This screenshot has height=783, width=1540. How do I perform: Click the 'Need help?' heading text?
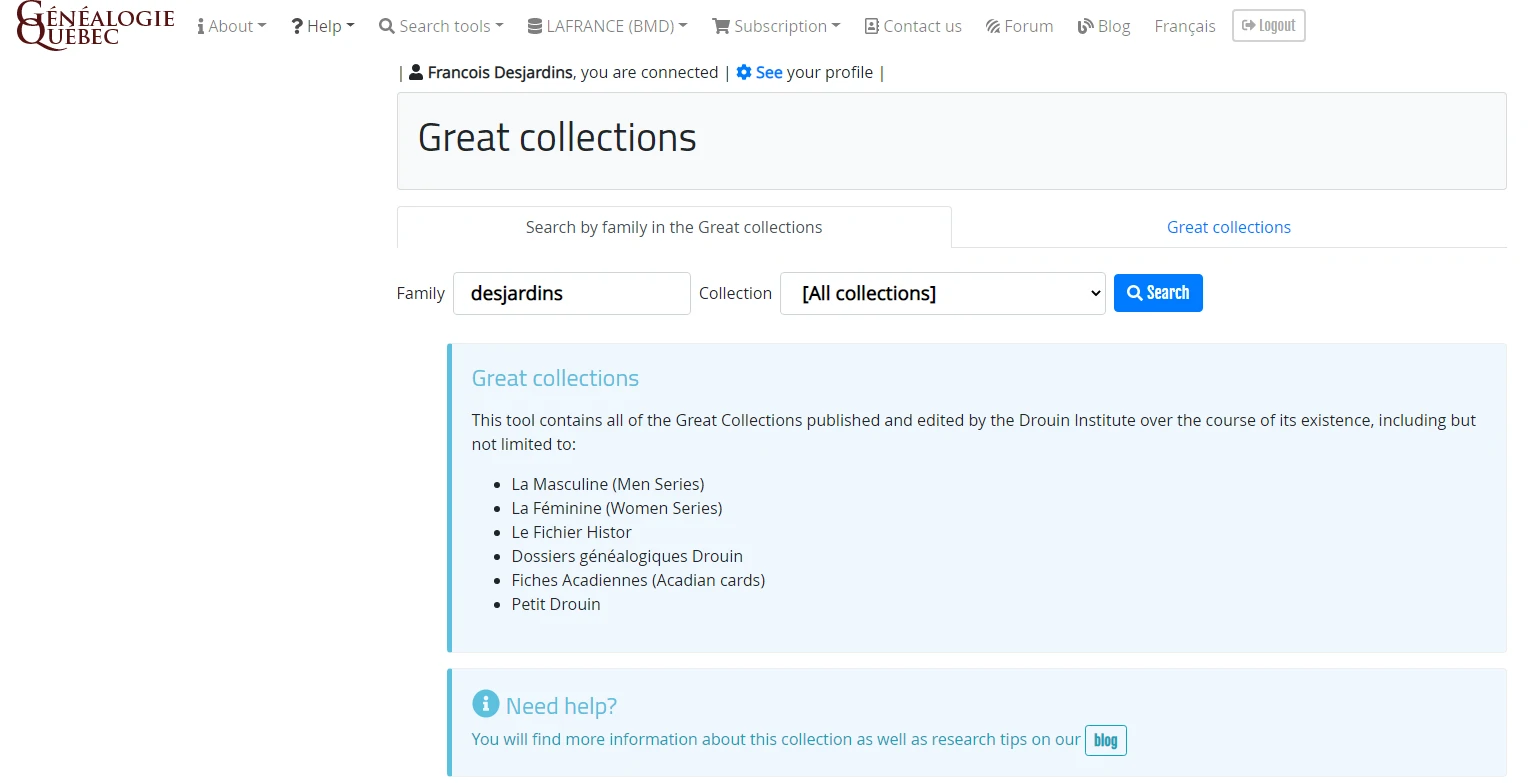[x=561, y=706]
